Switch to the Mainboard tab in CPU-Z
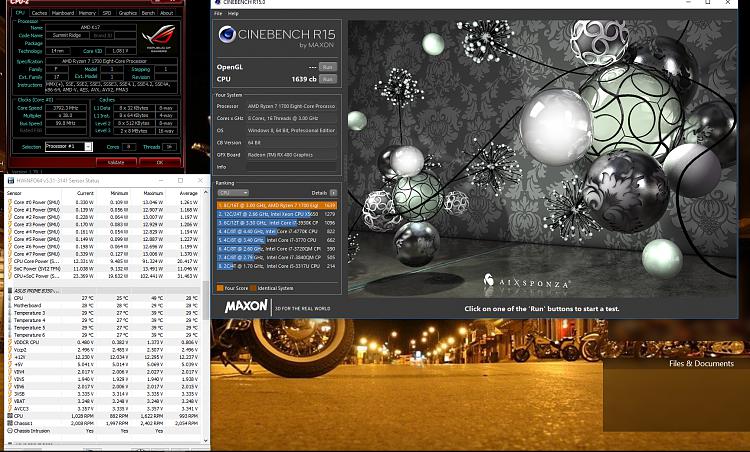 [x=63, y=13]
